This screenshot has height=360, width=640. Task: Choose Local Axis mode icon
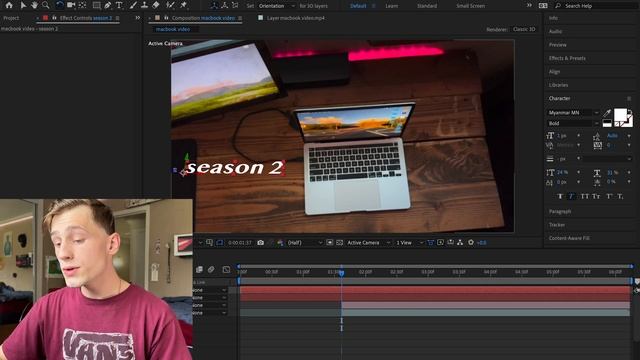pyautogui.click(x=214, y=5)
